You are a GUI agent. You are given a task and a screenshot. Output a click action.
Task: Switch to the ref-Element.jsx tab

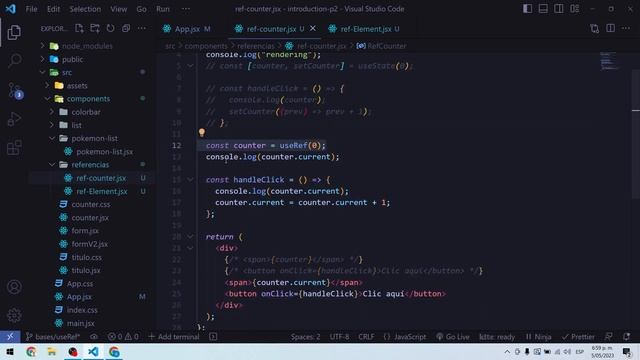pyautogui.click(x=365, y=29)
